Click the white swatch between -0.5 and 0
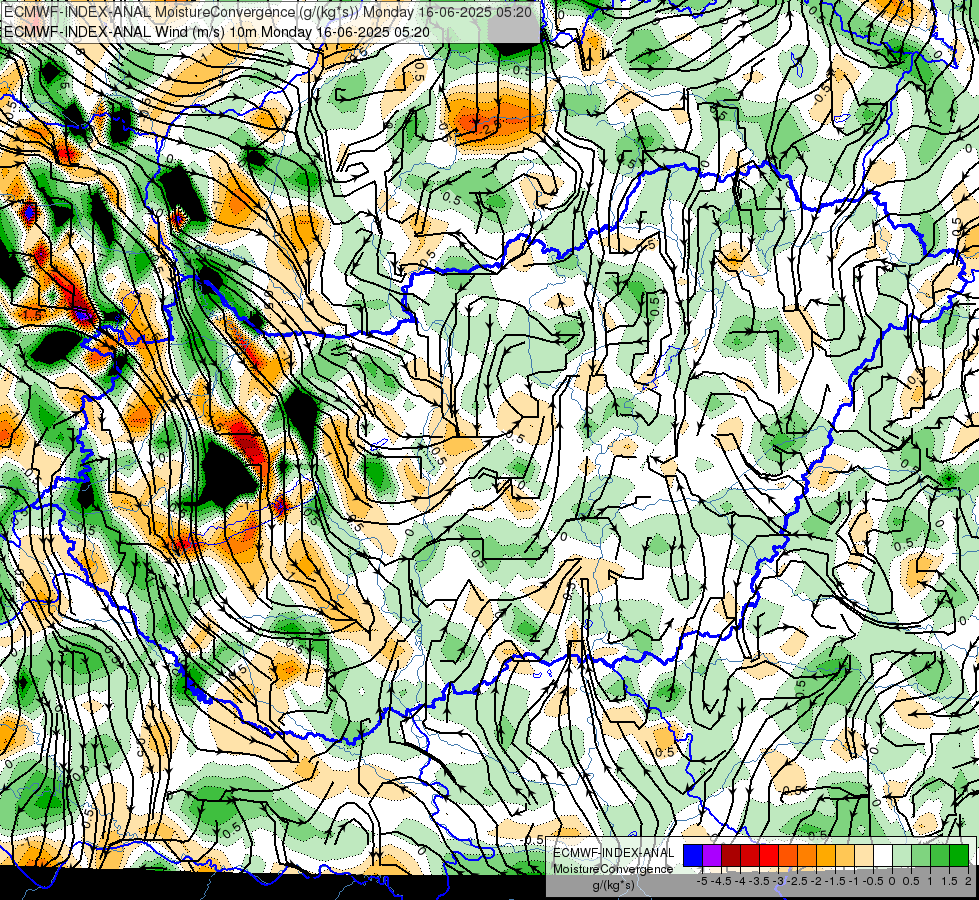Viewport: 979px width, 900px height. [x=883, y=856]
